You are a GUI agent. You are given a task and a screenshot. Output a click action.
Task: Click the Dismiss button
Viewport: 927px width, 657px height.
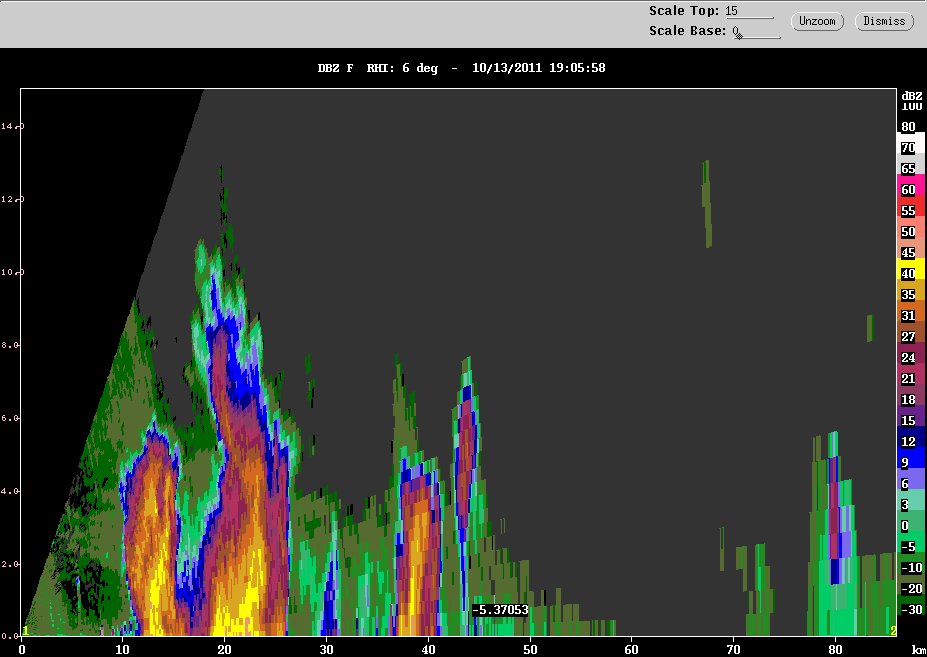(884, 21)
